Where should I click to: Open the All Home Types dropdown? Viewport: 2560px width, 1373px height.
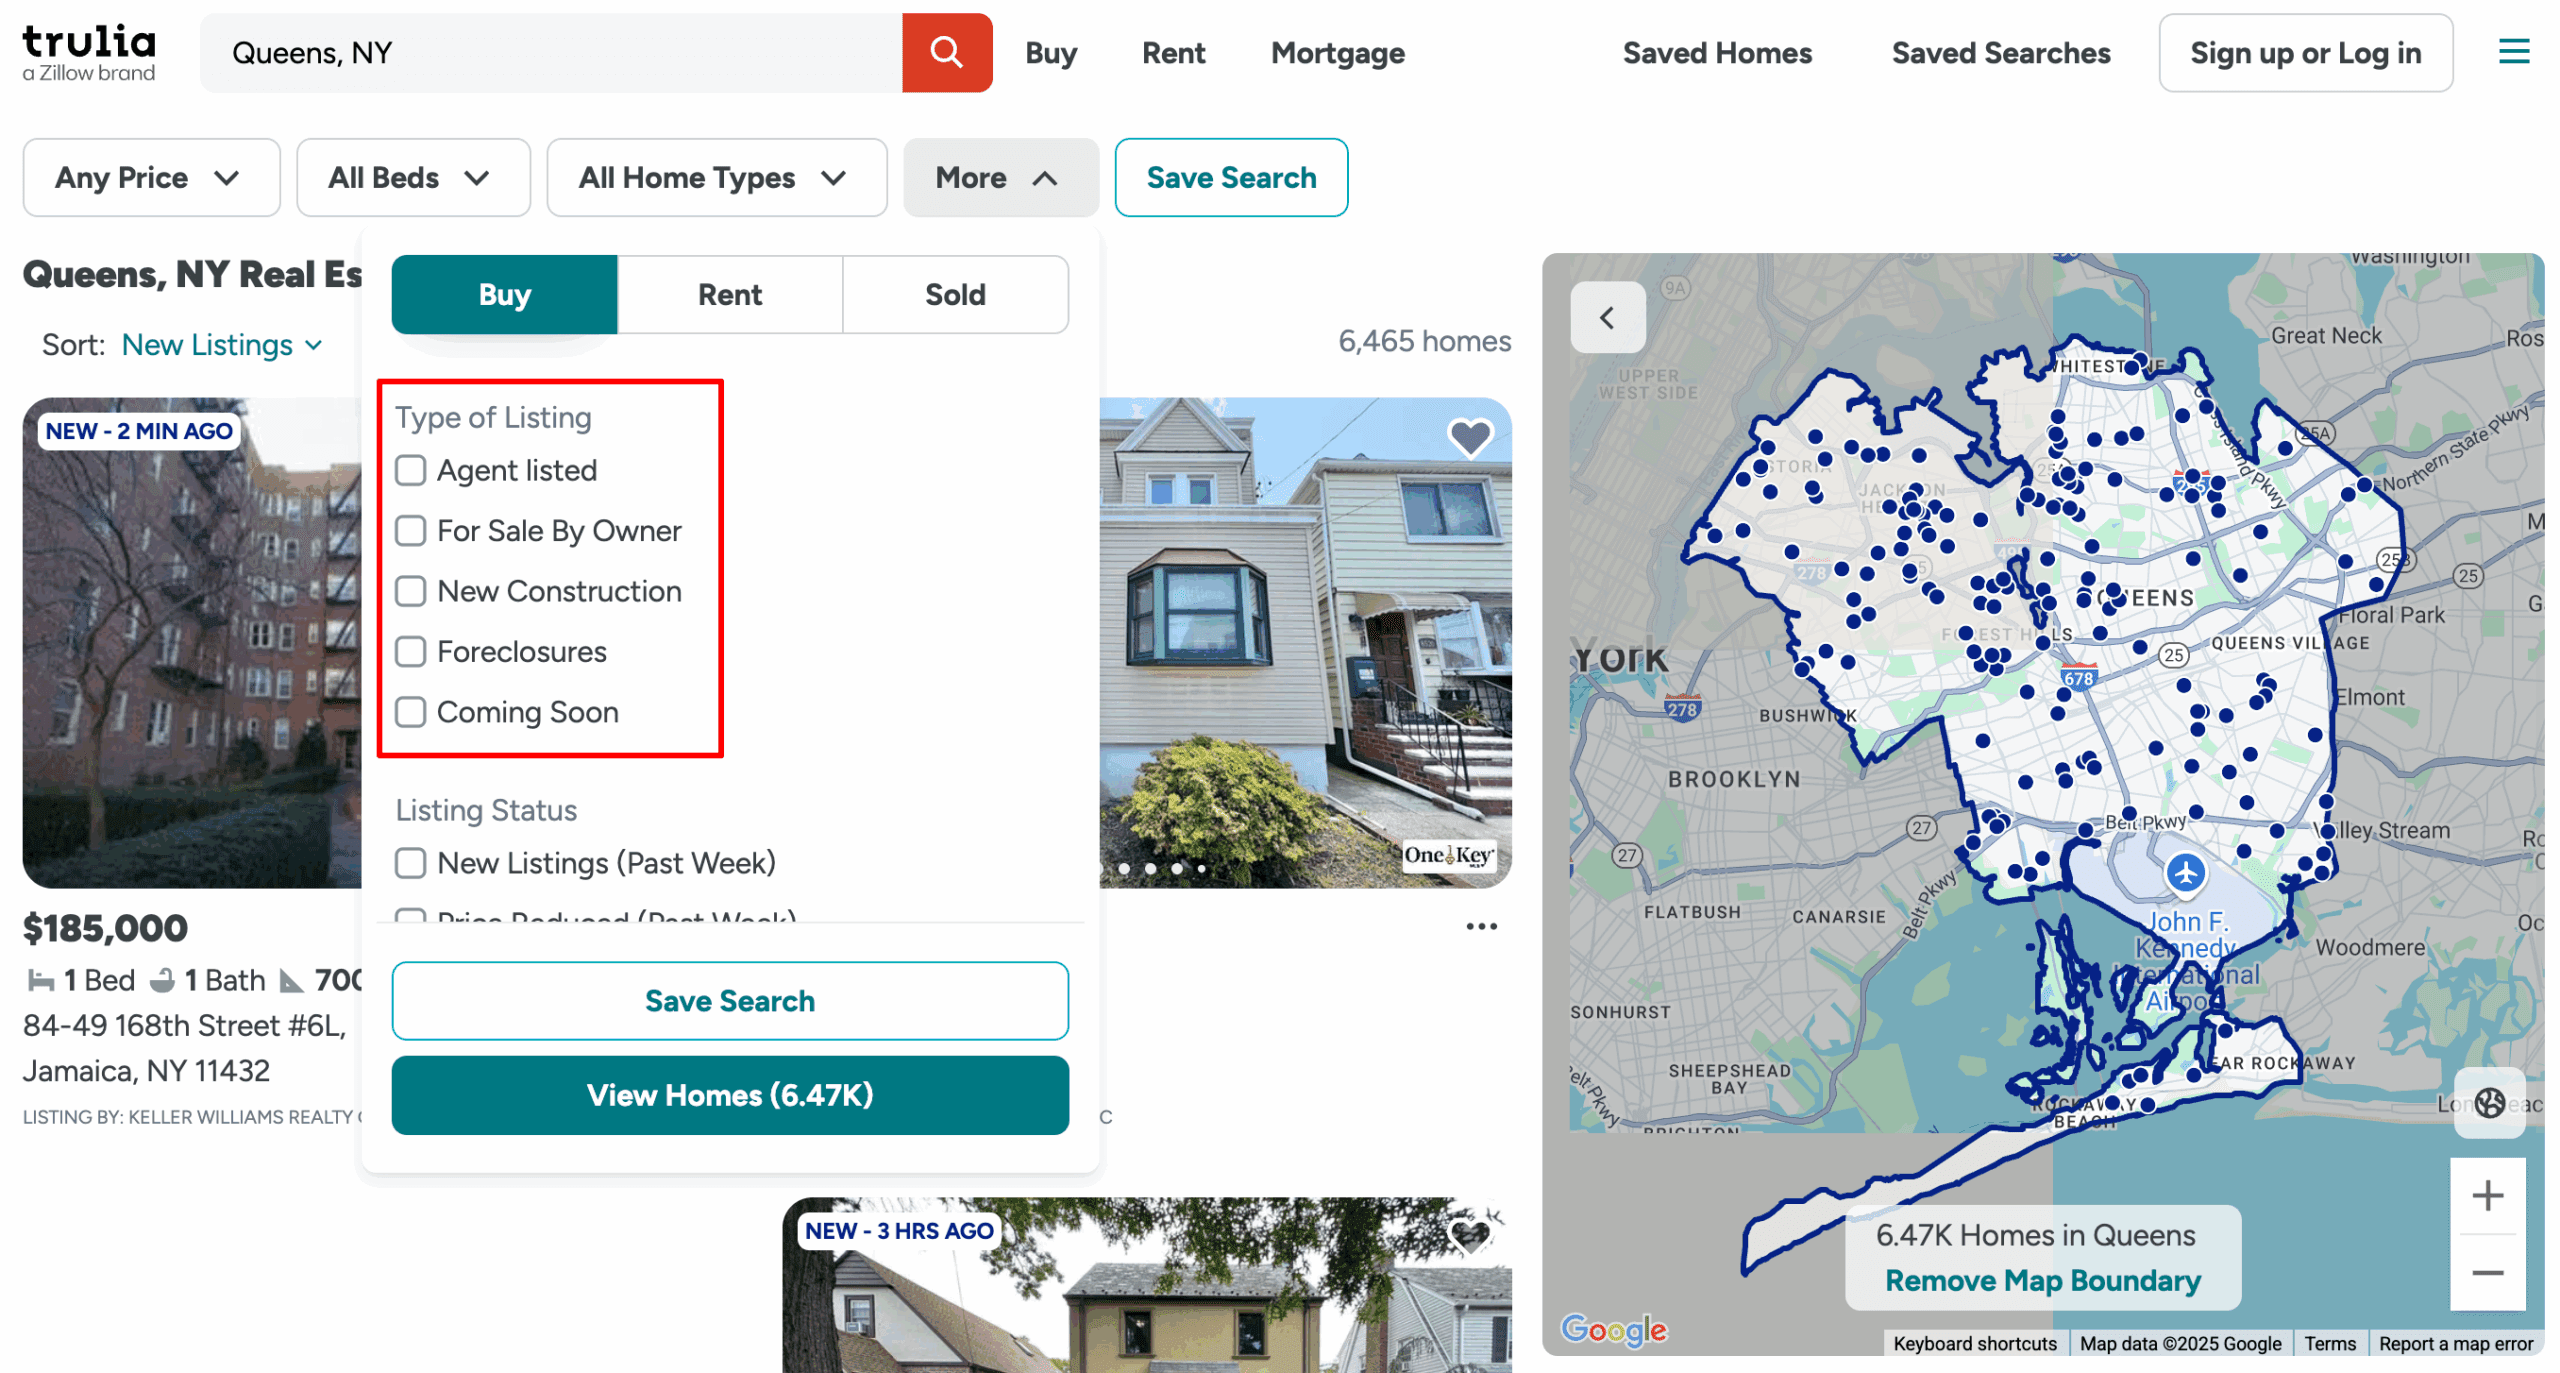(715, 178)
